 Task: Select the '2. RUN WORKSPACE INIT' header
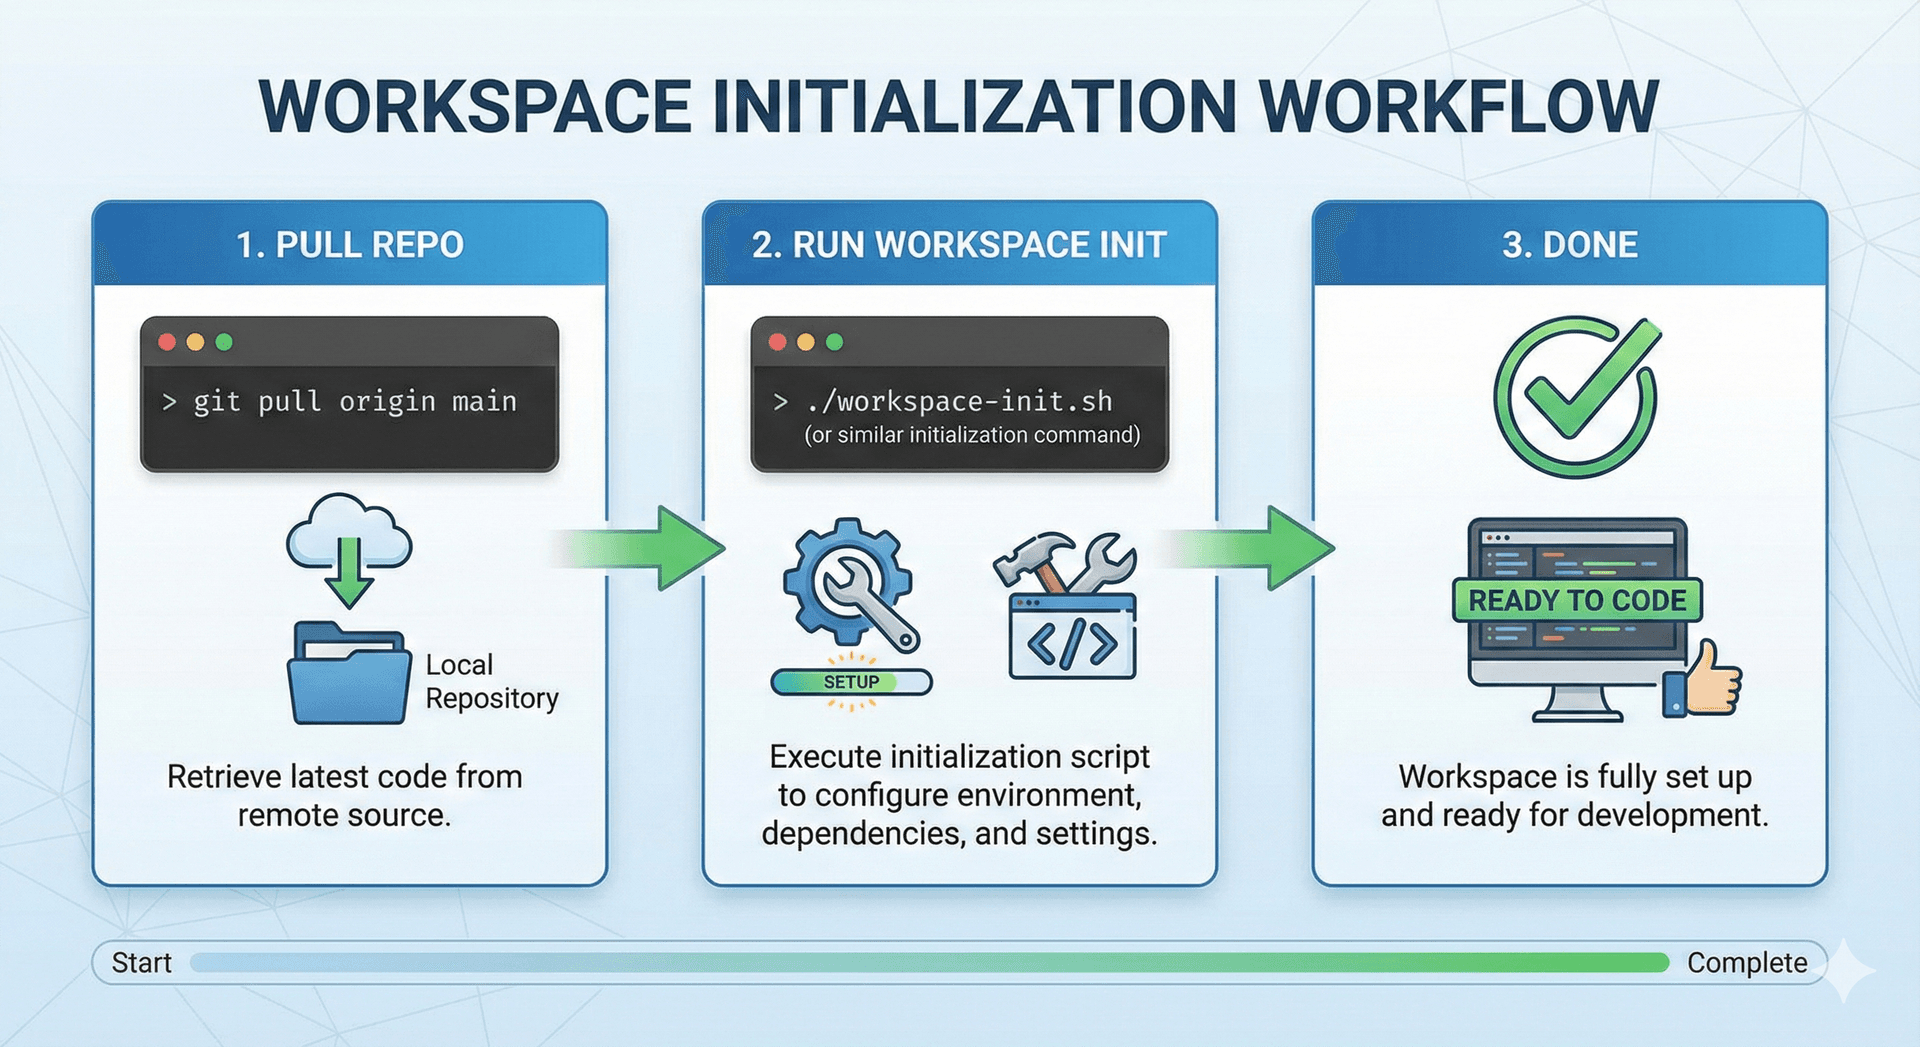959,245
